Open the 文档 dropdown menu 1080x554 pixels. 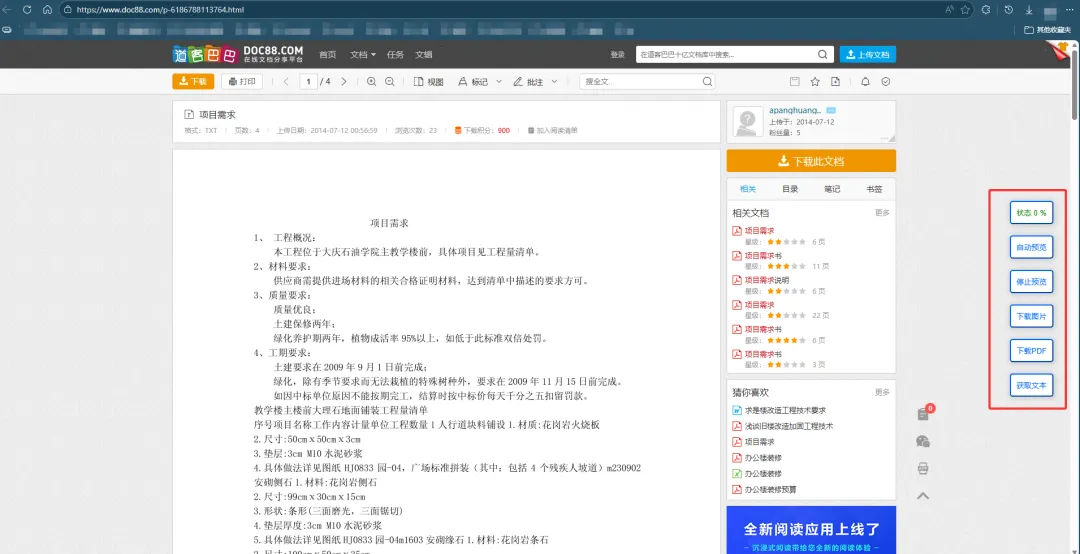pos(363,54)
